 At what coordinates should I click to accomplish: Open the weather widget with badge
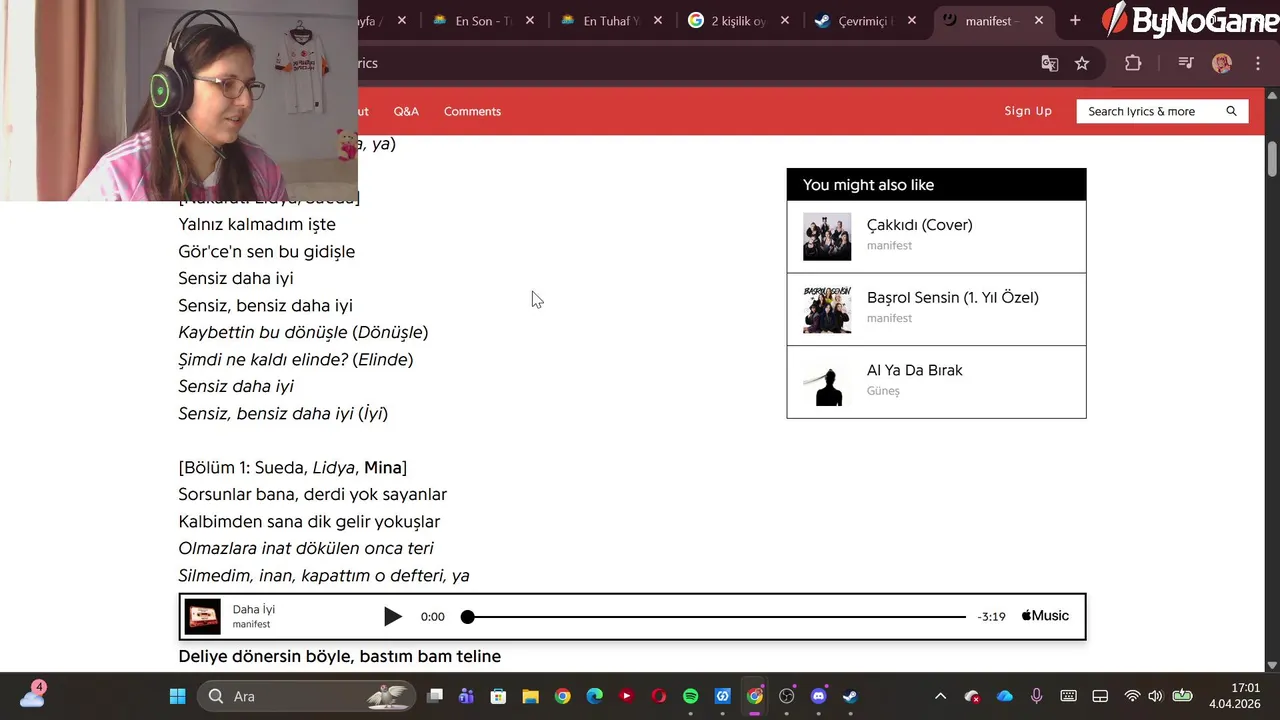point(32,694)
